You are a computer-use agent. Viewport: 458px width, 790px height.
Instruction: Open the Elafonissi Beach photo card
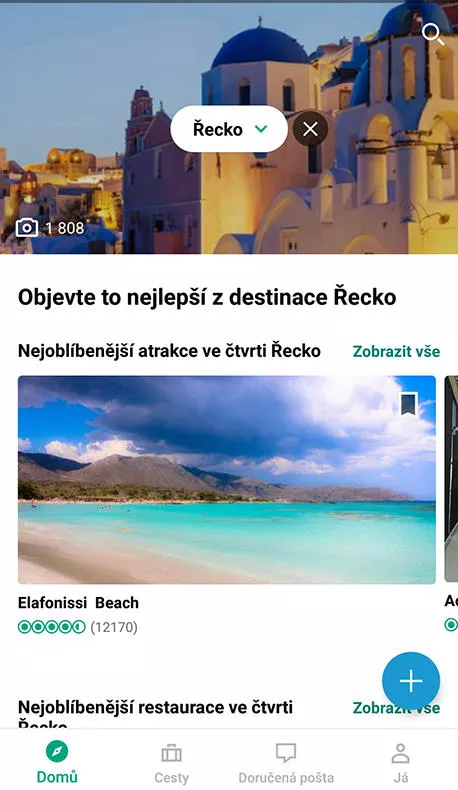coord(227,480)
